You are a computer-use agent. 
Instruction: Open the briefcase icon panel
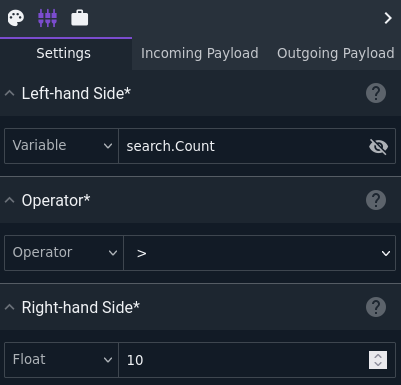point(80,18)
